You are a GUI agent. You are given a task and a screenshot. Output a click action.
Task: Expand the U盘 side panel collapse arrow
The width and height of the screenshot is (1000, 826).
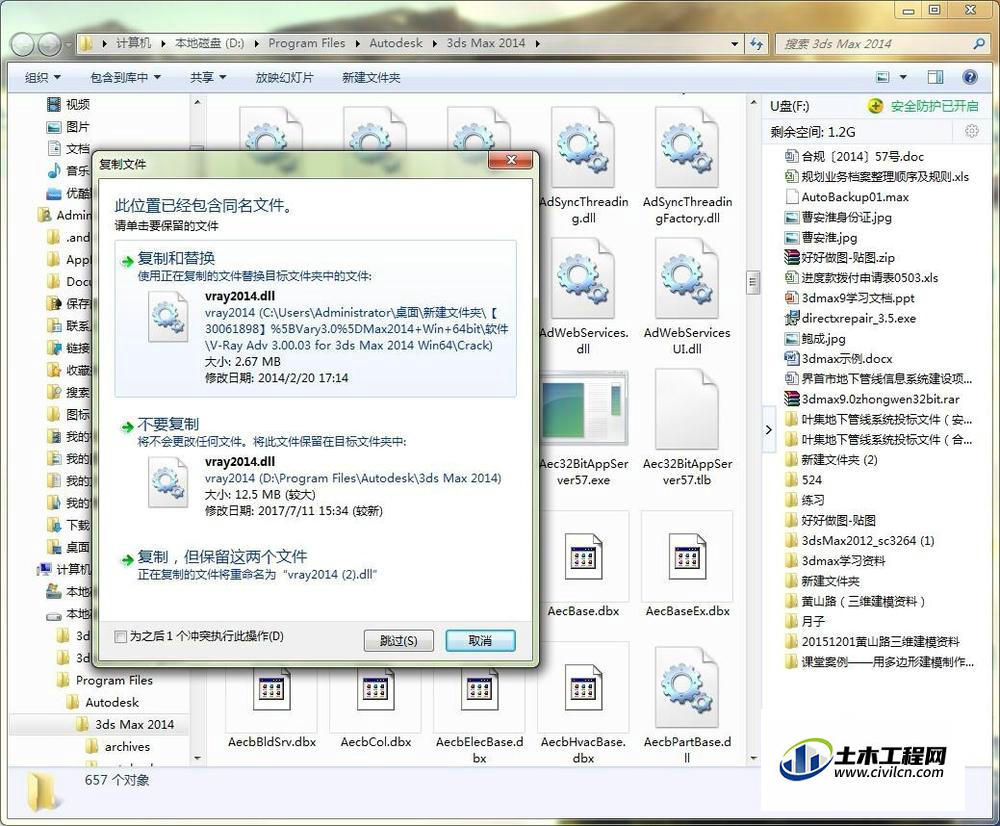click(768, 430)
